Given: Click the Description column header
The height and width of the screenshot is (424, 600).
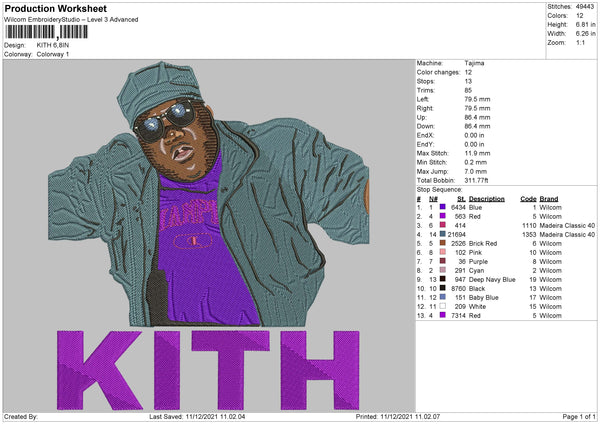Looking at the screenshot, I should coord(487,199).
